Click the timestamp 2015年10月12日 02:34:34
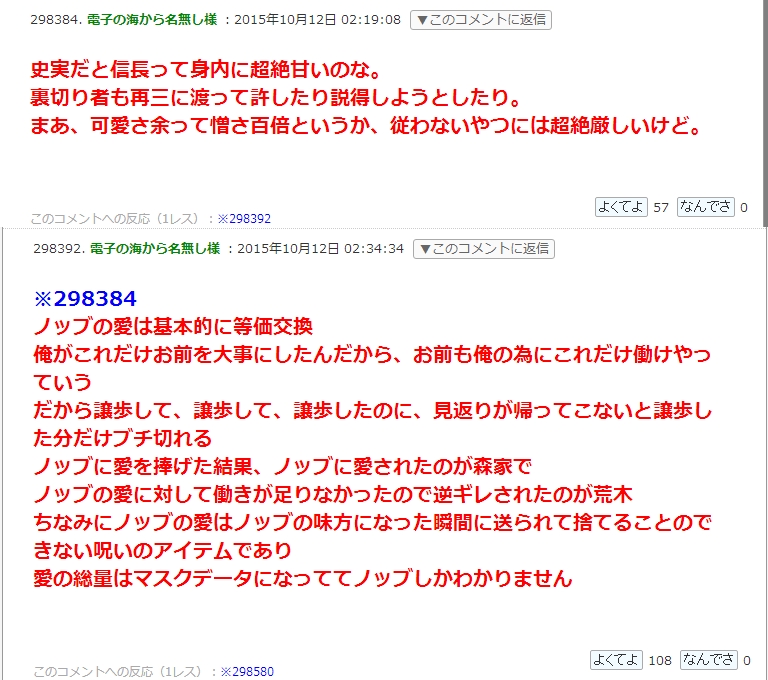Image resolution: width=768 pixels, height=680 pixels. coord(320,248)
